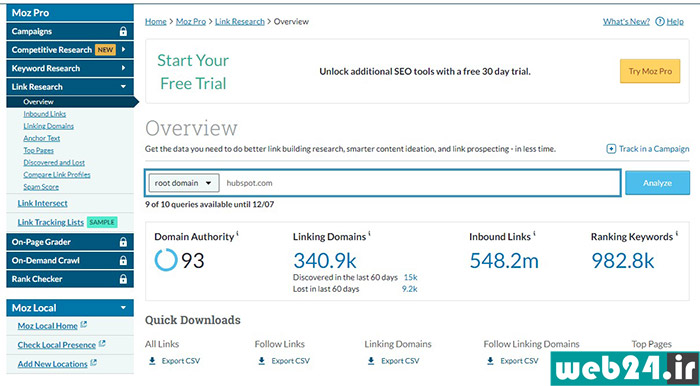Click the 548.2m inbound links figure
Viewport: 700px width, 386px height.
click(504, 261)
